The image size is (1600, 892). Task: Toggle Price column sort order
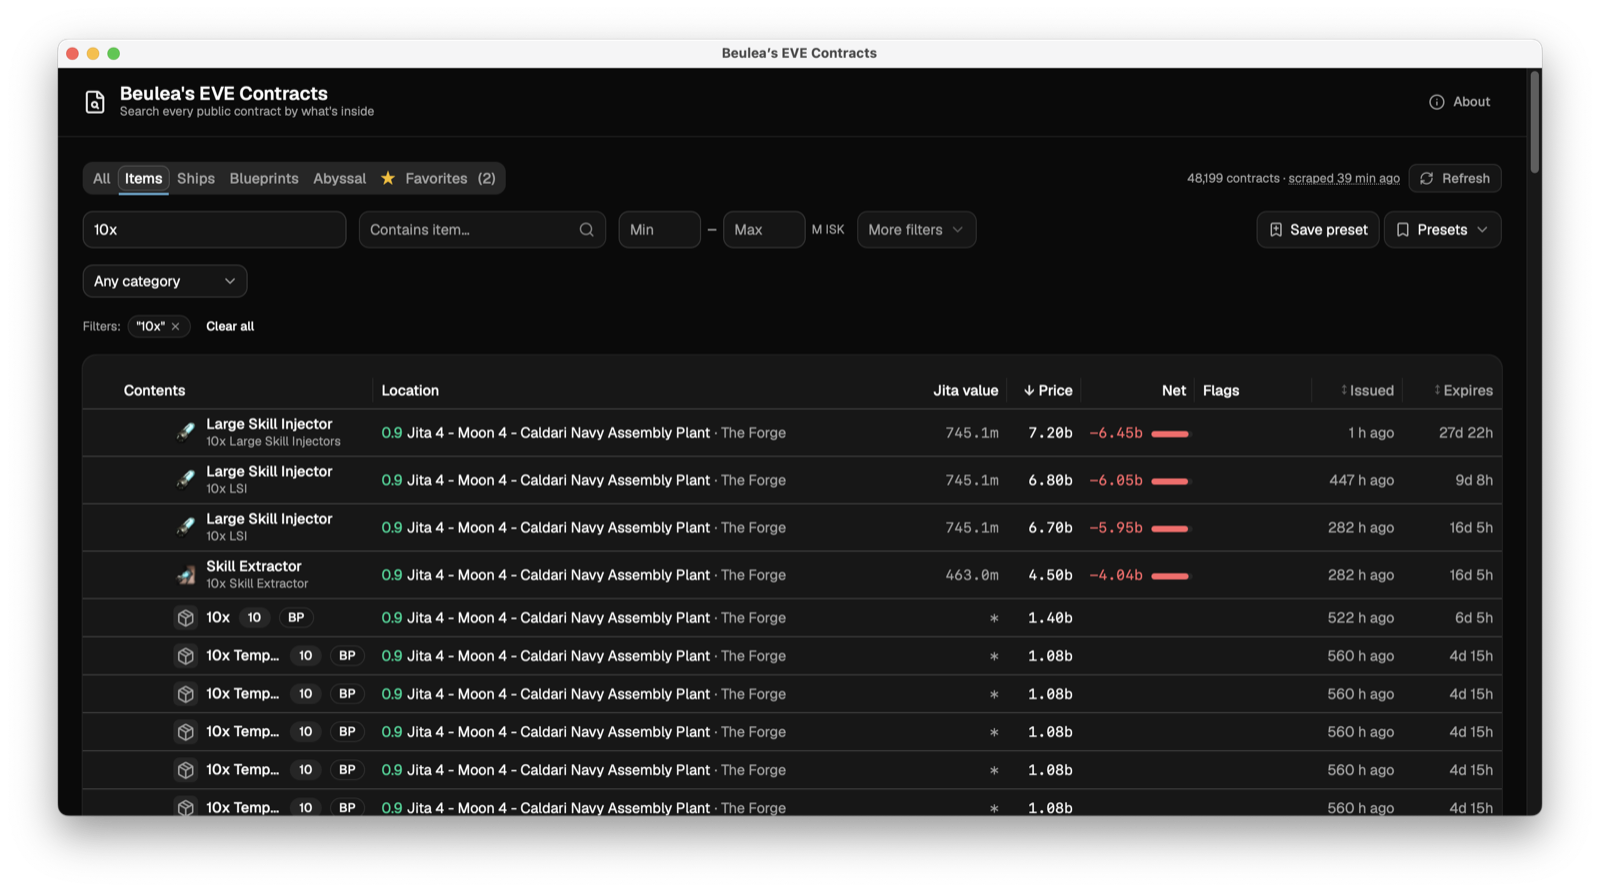click(x=1047, y=391)
